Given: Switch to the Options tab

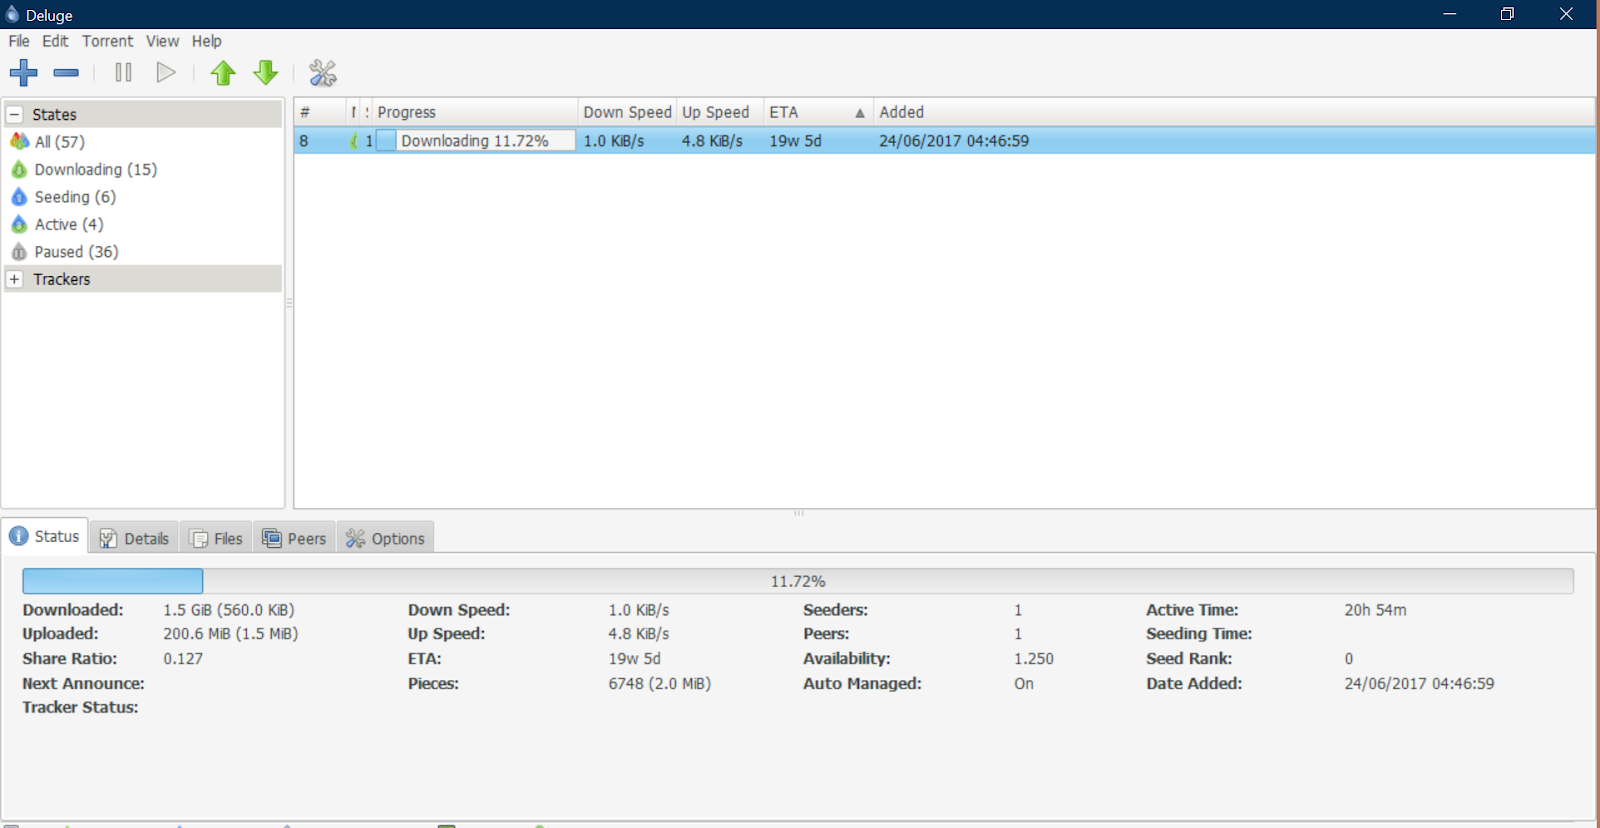Looking at the screenshot, I should point(385,538).
